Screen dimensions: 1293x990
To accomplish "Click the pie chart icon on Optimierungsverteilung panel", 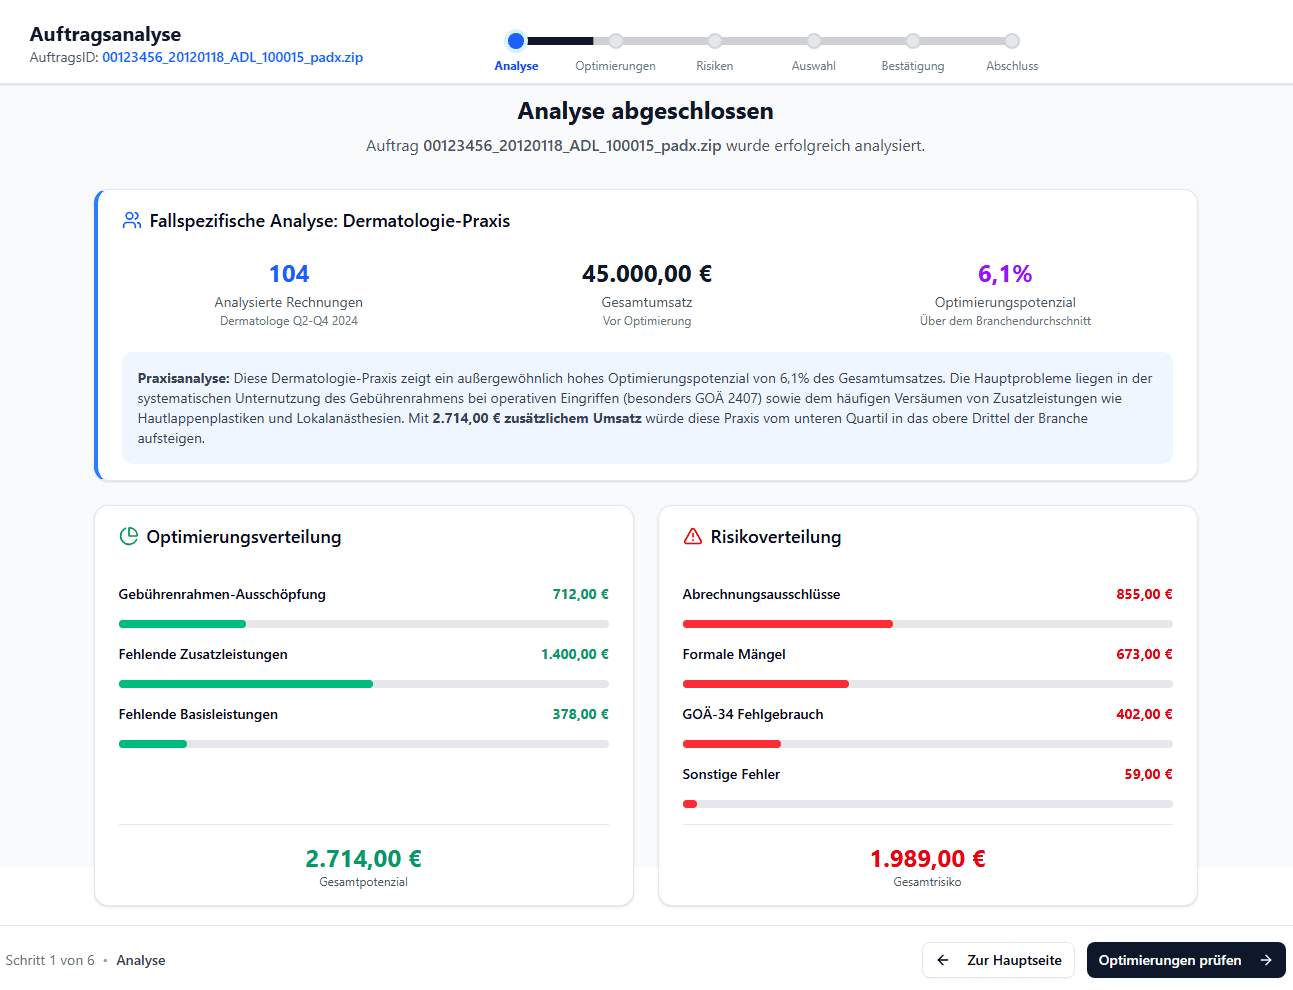I will point(129,536).
